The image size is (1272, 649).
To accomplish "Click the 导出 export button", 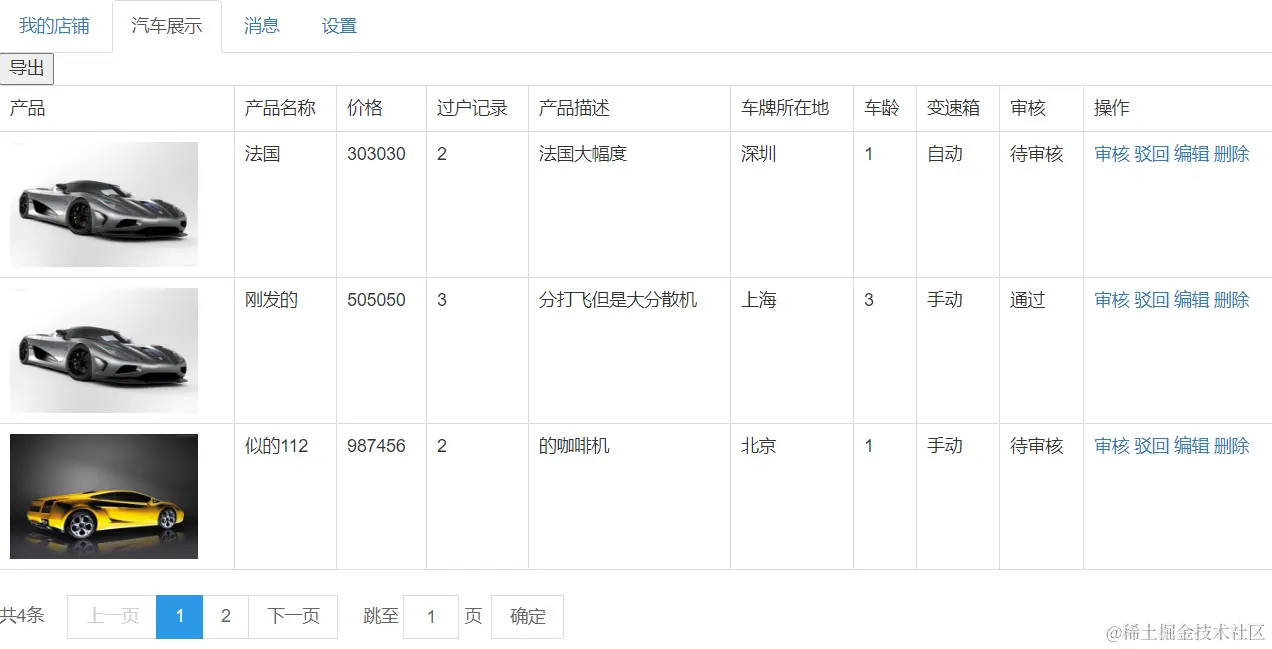I will [x=27, y=68].
